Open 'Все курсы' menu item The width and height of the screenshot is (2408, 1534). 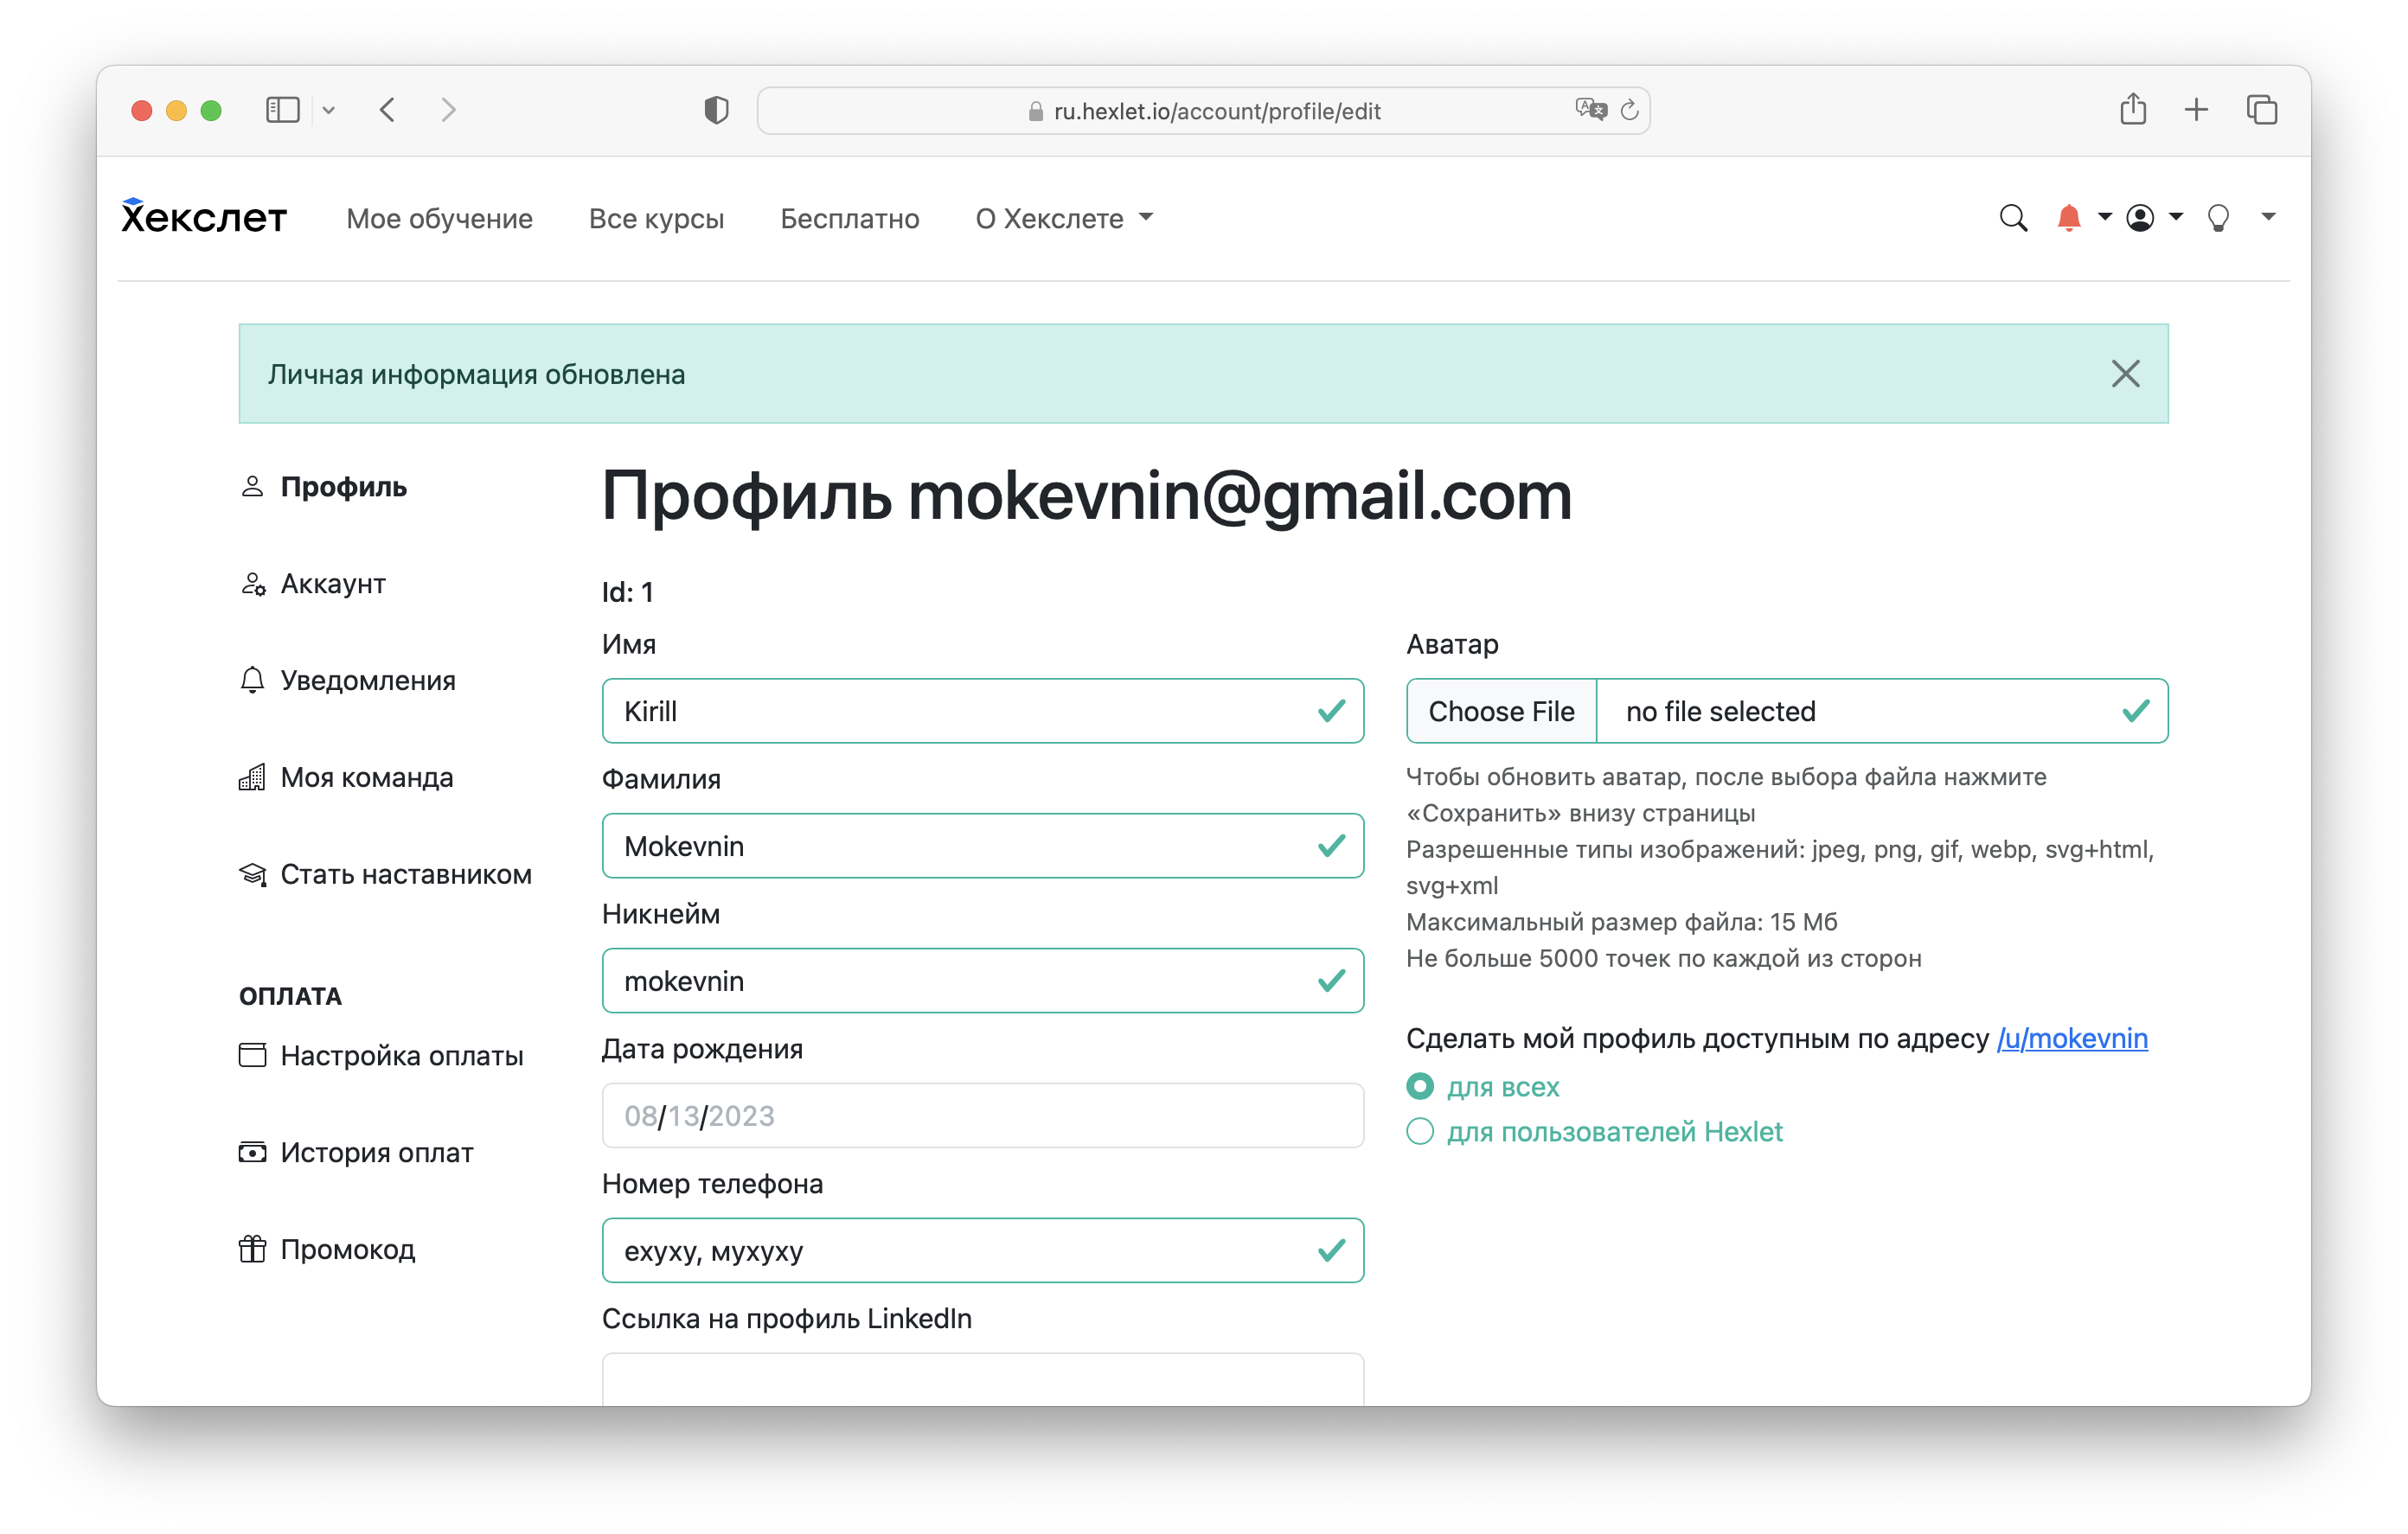coord(656,218)
